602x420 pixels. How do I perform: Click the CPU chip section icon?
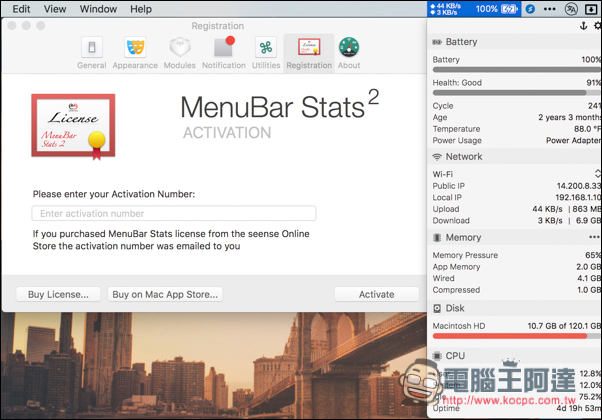click(x=437, y=356)
